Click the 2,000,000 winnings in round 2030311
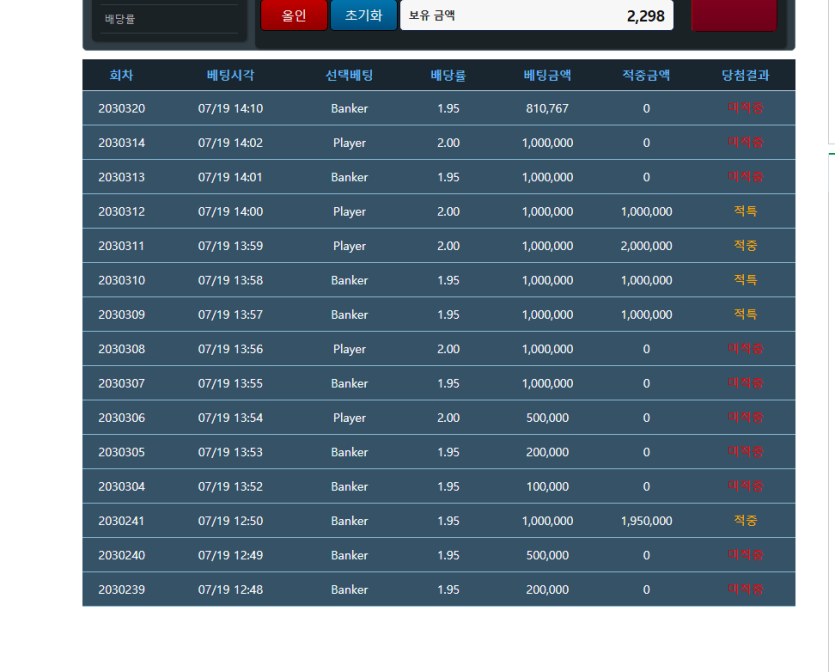 click(x=646, y=246)
